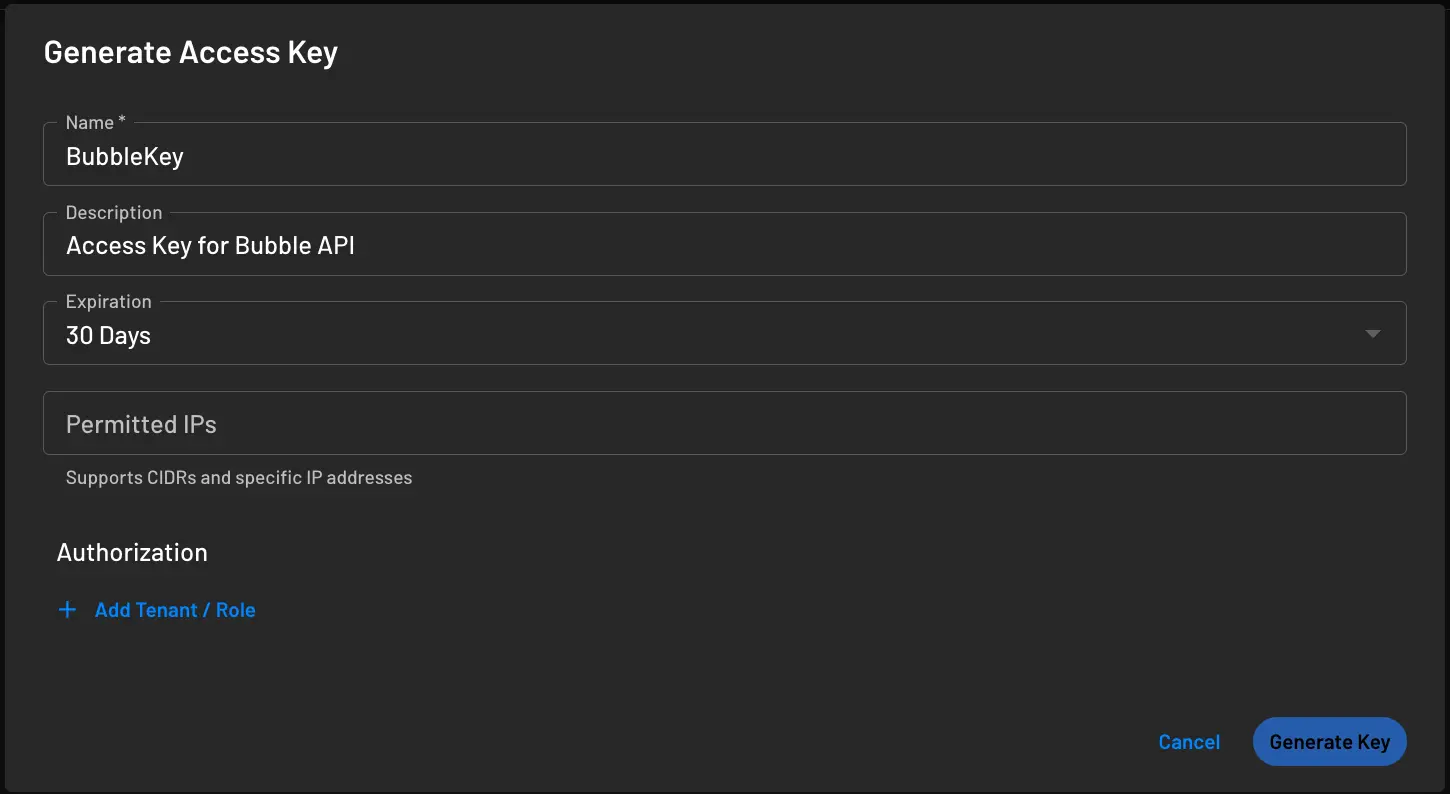
Task: Submit the form via Generate Key
Action: (x=1329, y=741)
